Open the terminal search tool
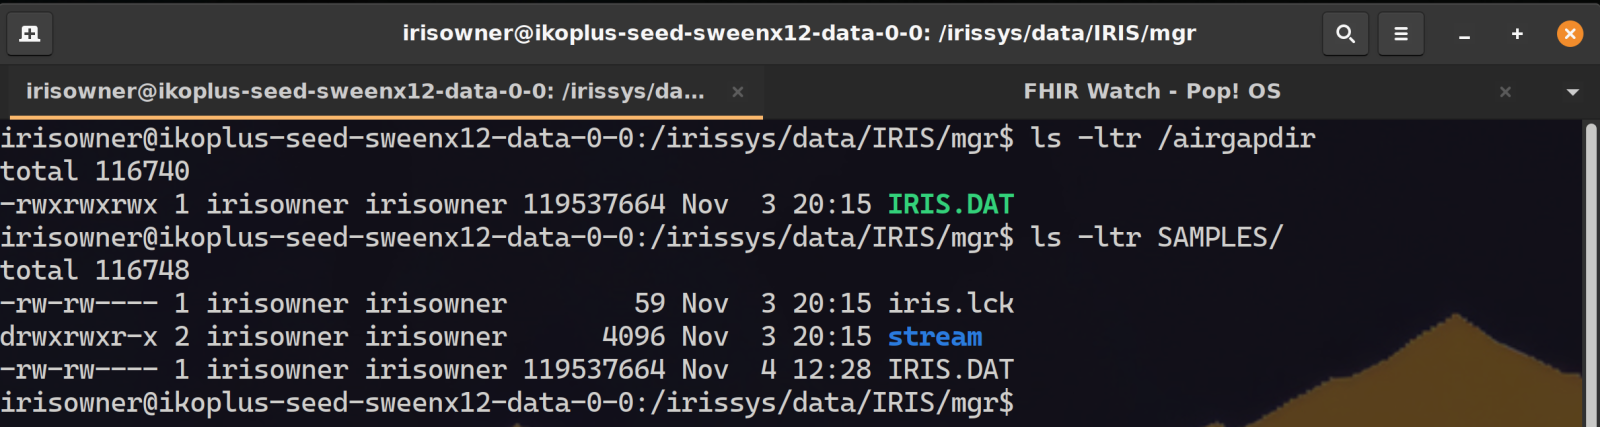This screenshot has width=1600, height=427. (1345, 34)
